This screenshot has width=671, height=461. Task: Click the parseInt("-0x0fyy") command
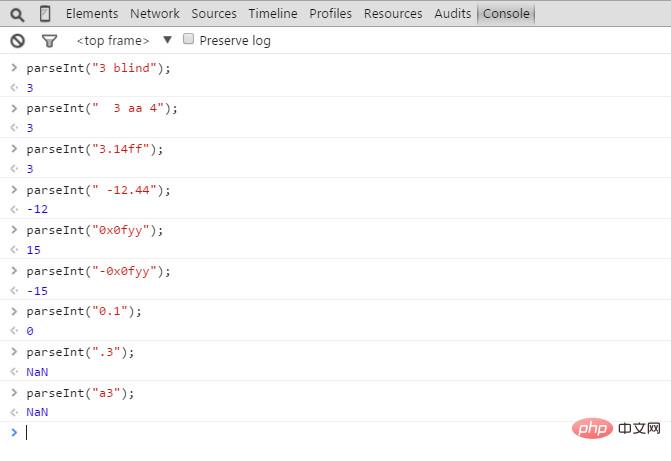(98, 271)
